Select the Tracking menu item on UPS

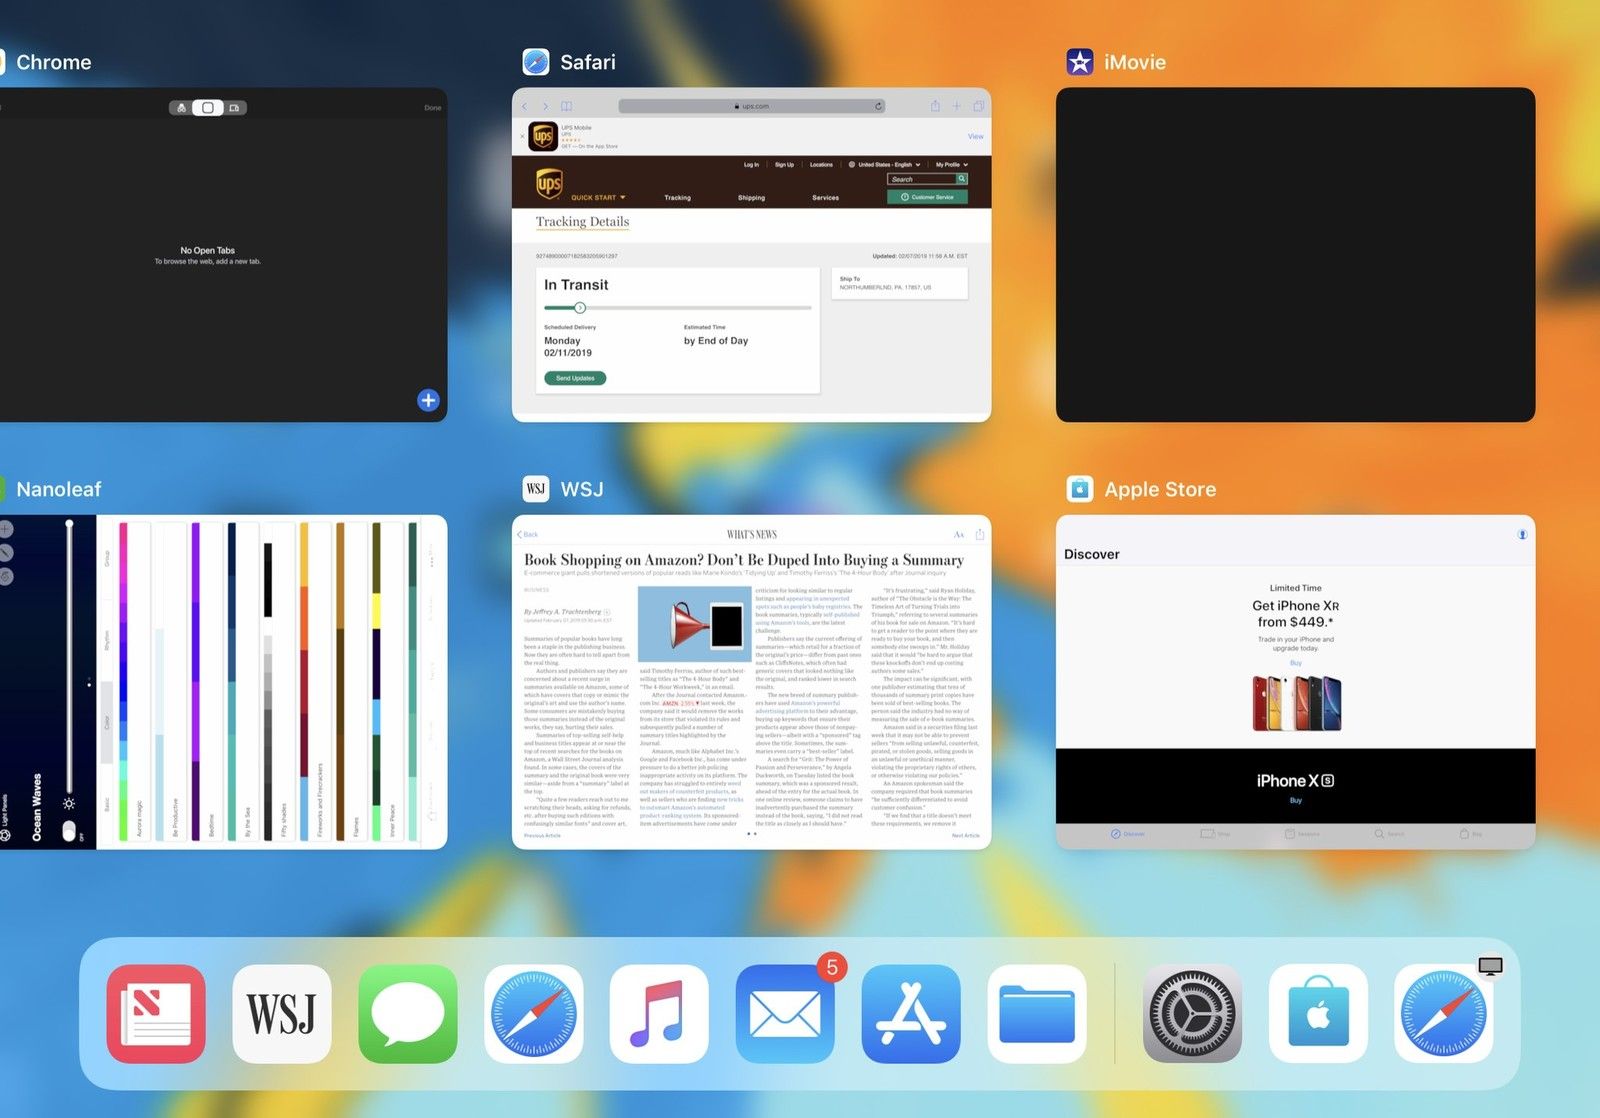[677, 197]
